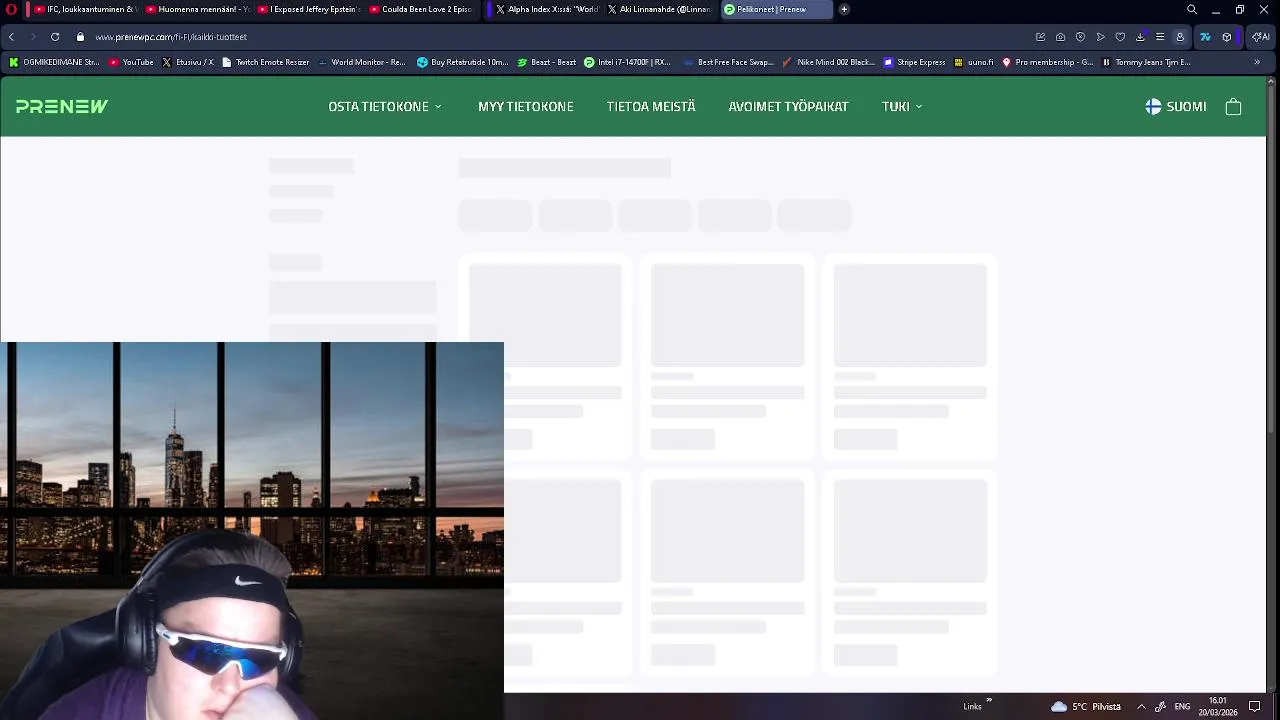
Task: Open the MYY TIETOKONE page
Action: 526,106
